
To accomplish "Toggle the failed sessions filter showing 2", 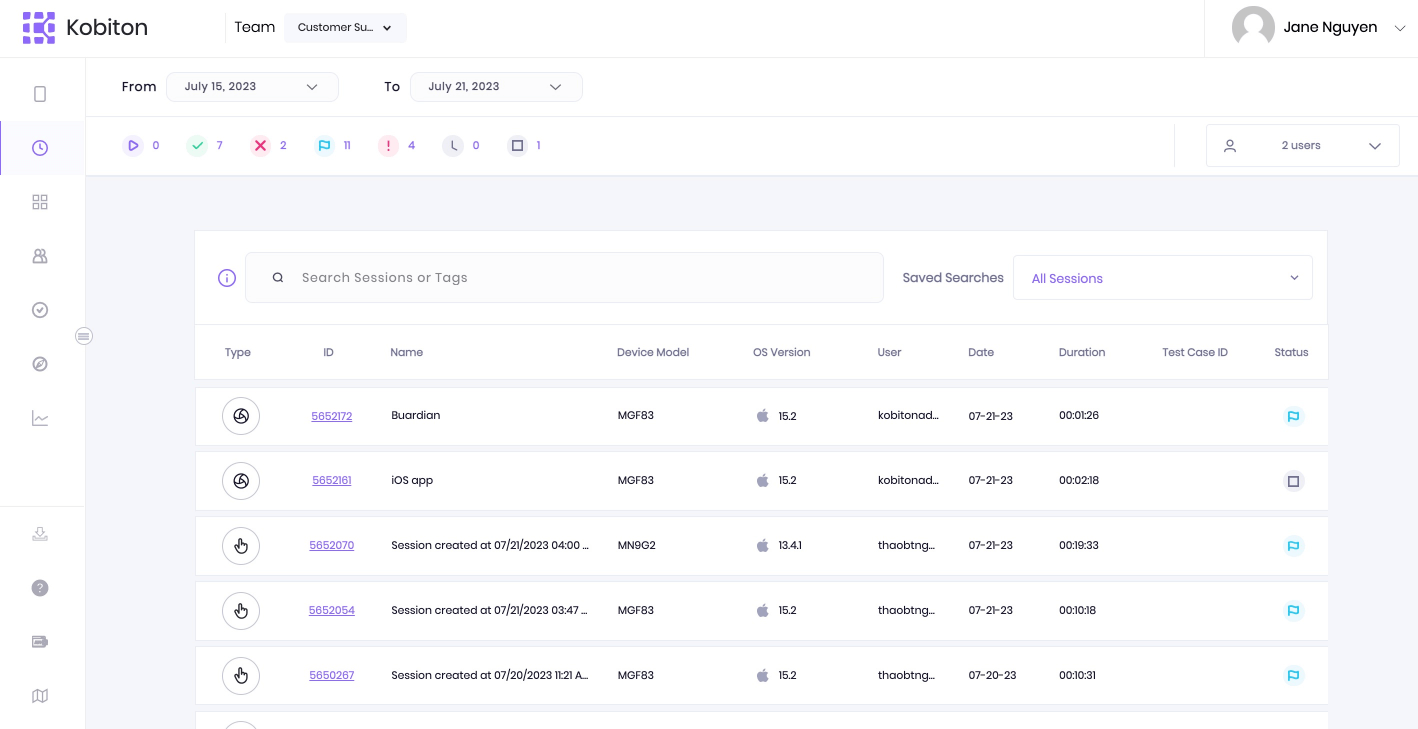I will 261,146.
